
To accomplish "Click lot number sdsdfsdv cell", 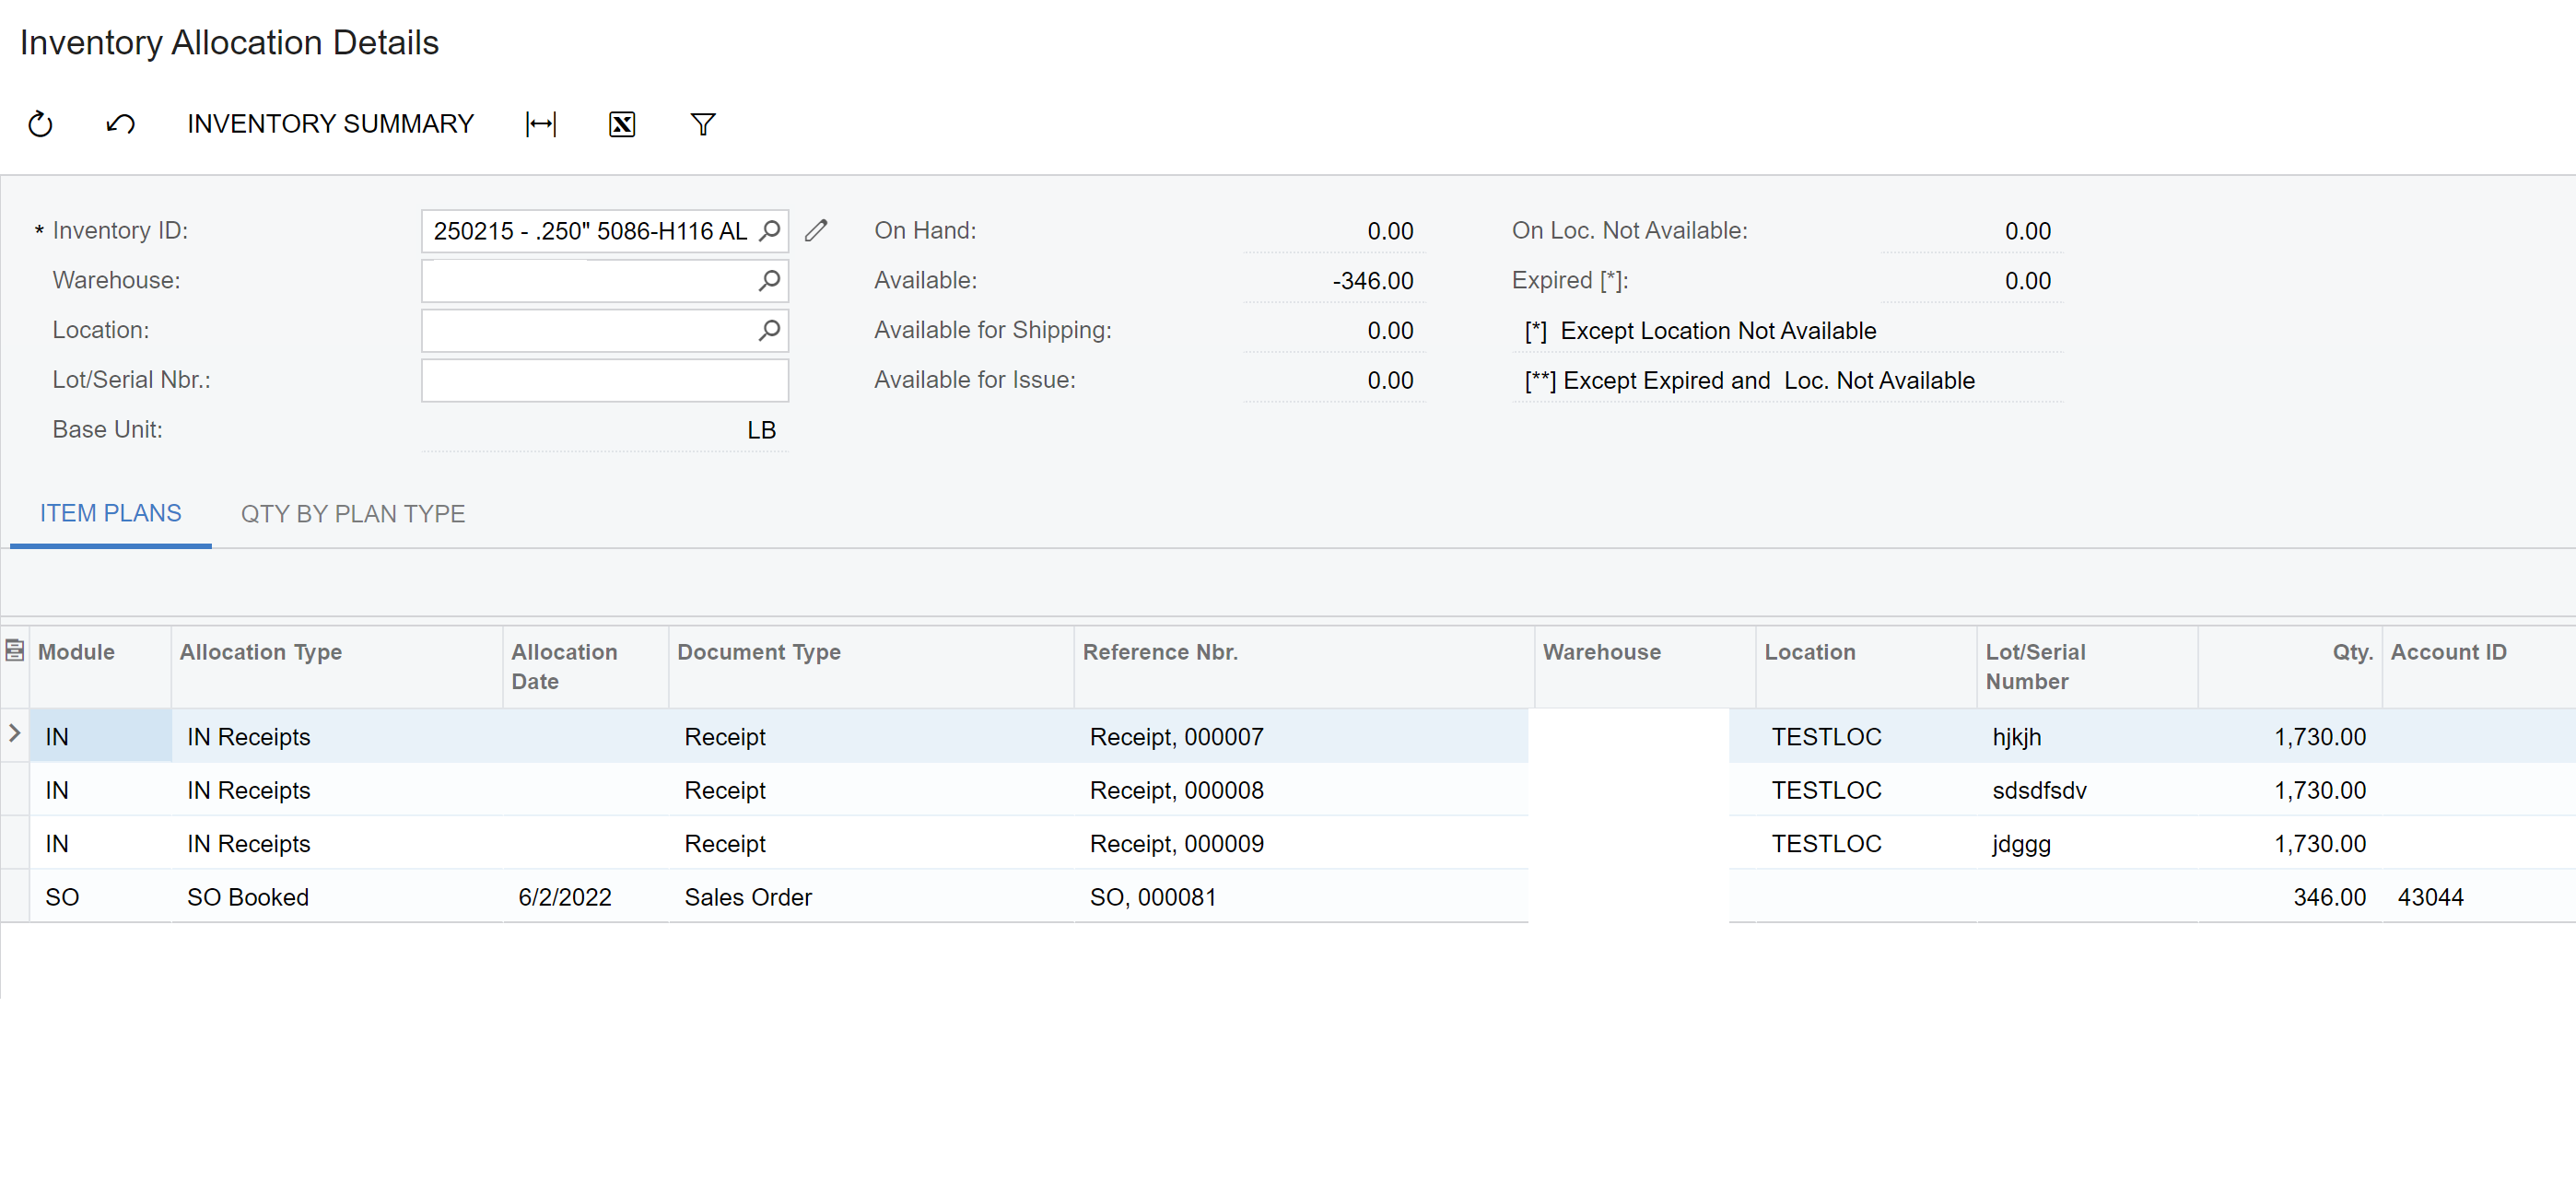I will pyautogui.click(x=2086, y=791).
